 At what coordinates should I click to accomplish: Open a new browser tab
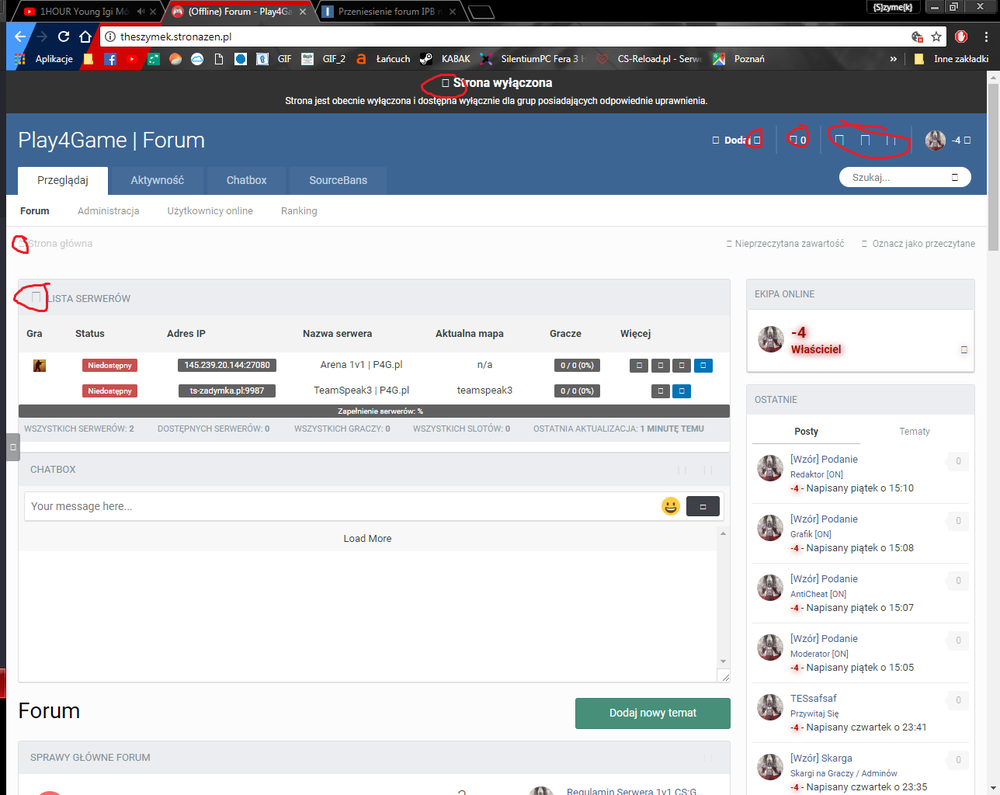(481, 11)
